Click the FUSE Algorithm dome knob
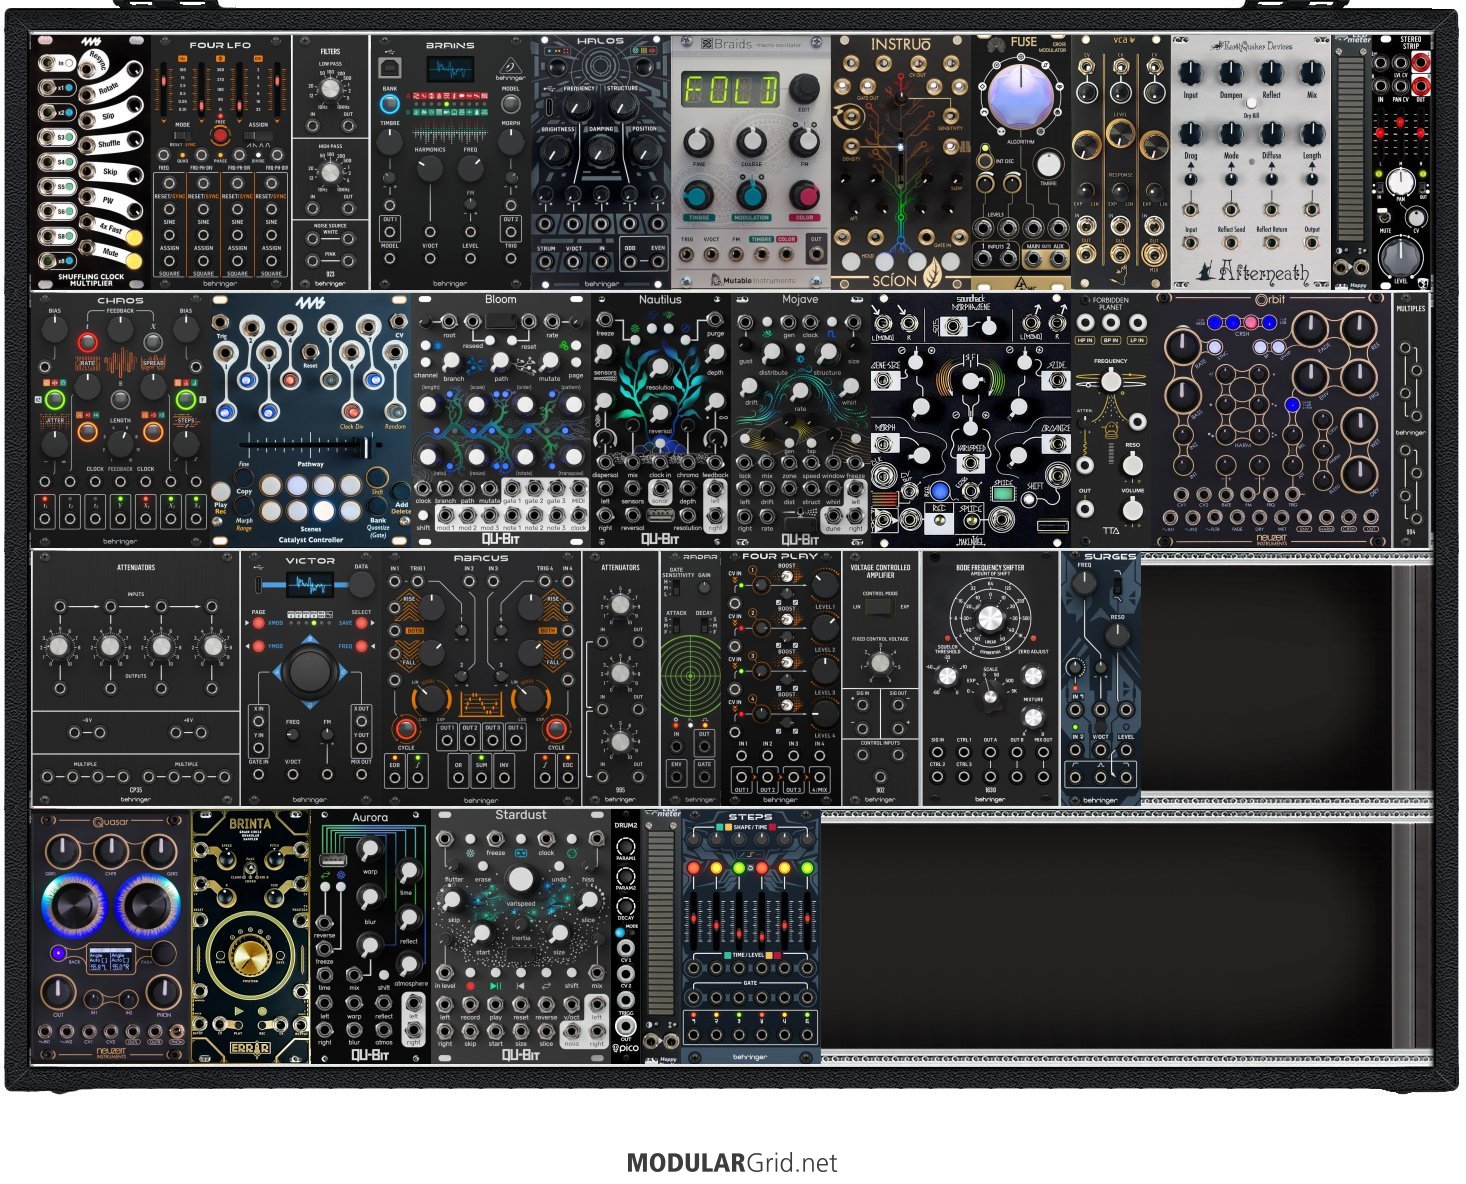Viewport: 1466px width, 1184px height. coord(1020,97)
